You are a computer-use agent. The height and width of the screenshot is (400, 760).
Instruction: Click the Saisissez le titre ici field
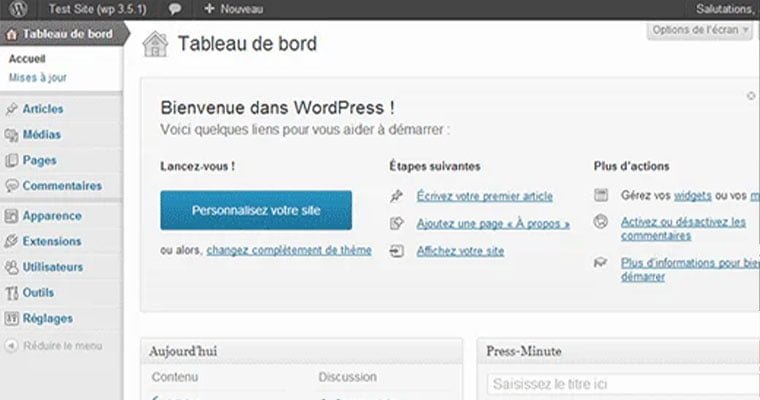(623, 384)
